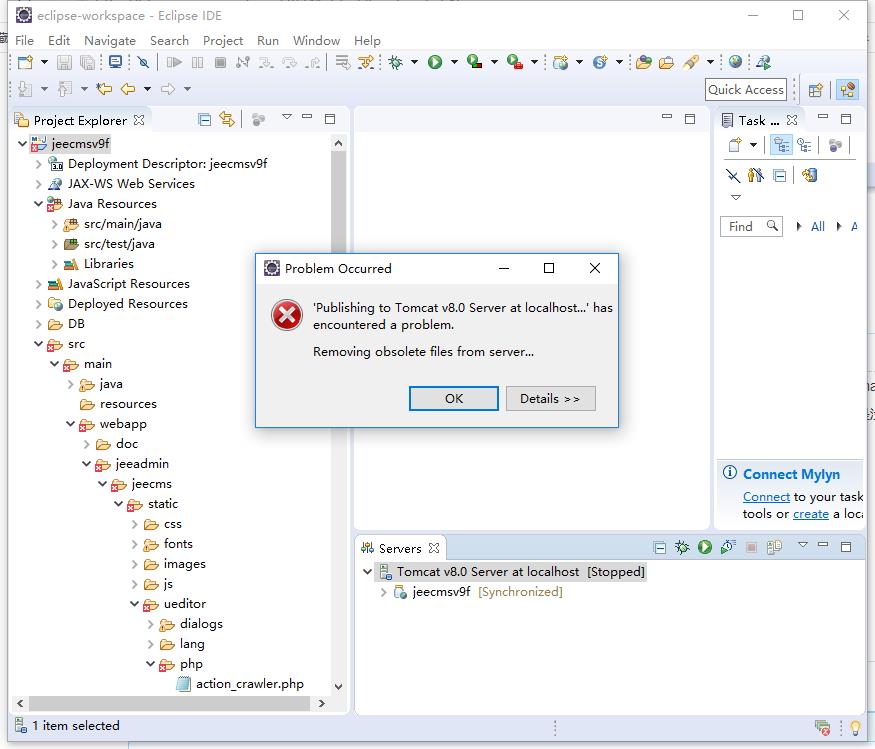Click the tip-of-the-day lightbulb status icon
This screenshot has height=749, width=875.
854,727
